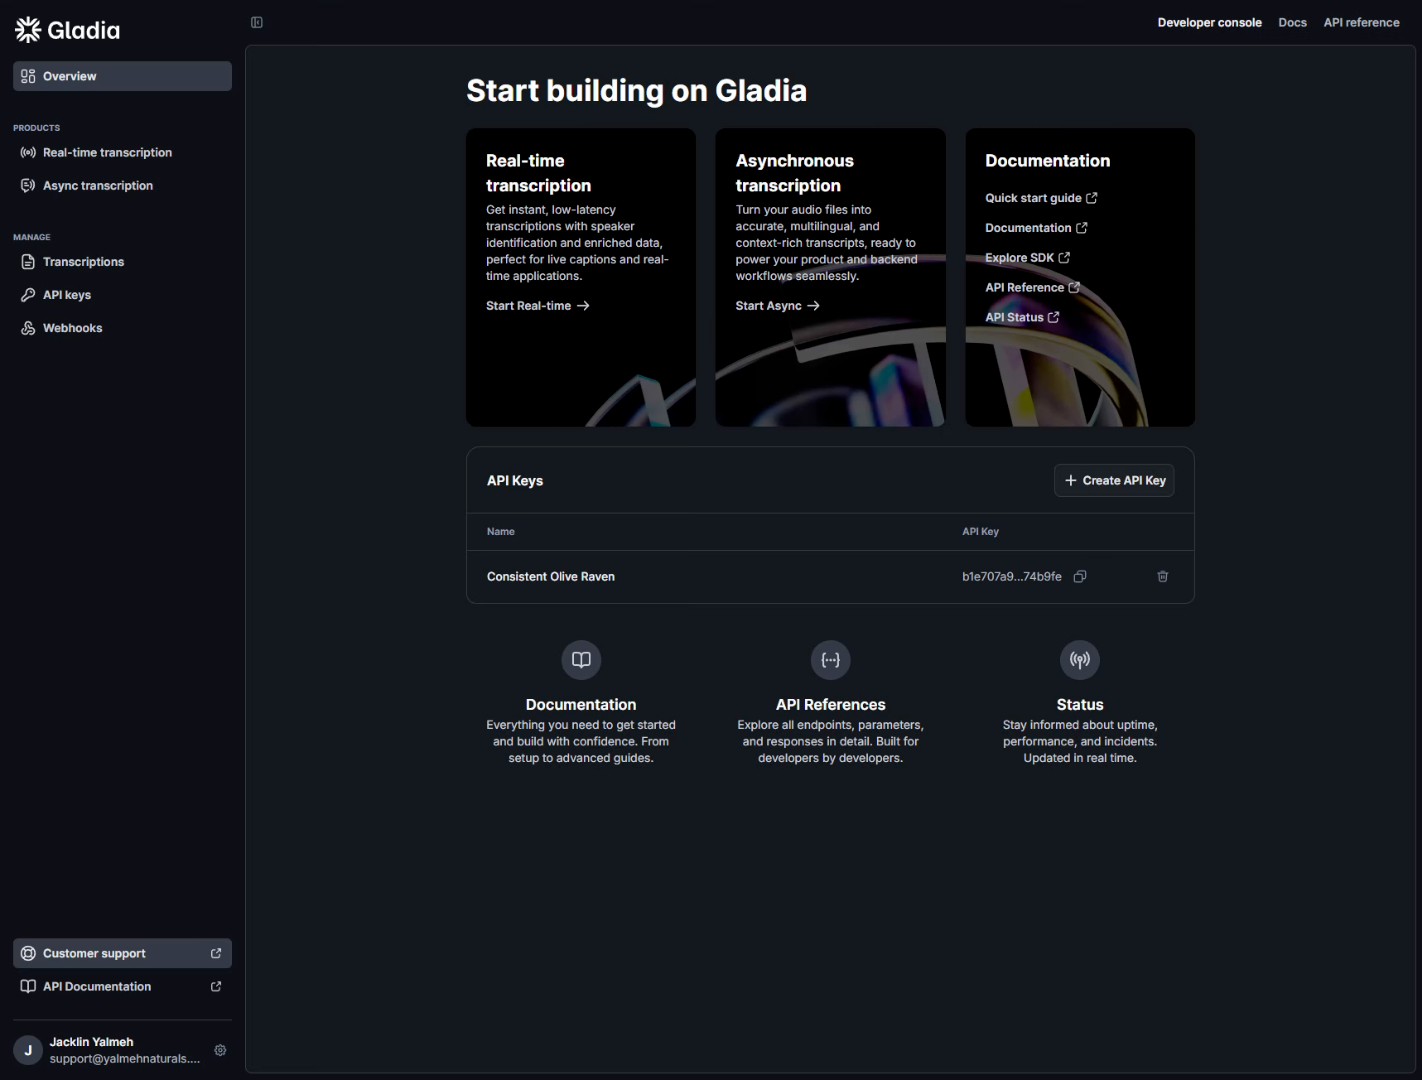1422x1080 pixels.
Task: Click the Documentation heading below API keys
Action: click(581, 705)
